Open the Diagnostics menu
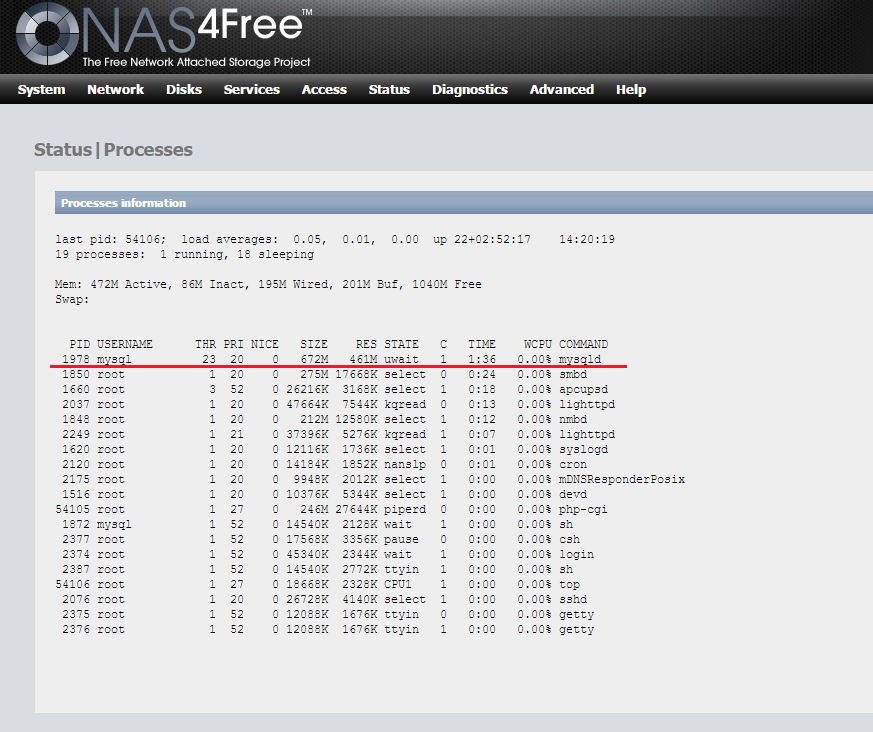Image resolution: width=873 pixels, height=732 pixels. tap(470, 90)
